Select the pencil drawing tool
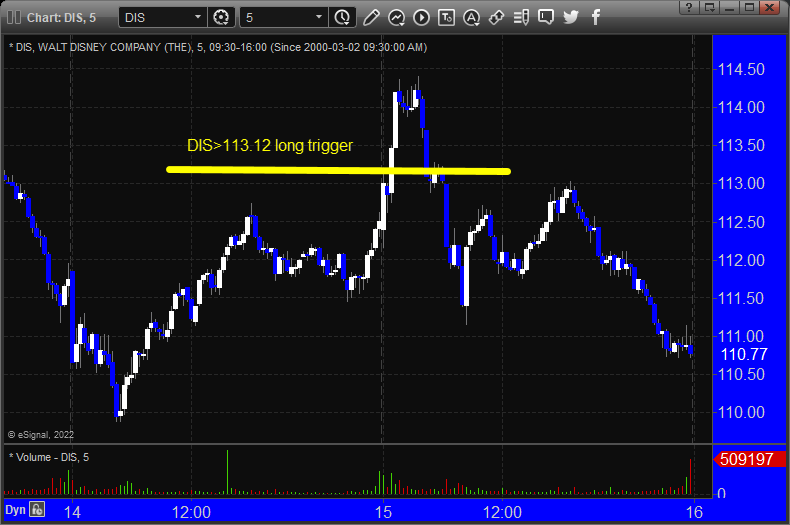Screen dimensions: 790x525 (x=371, y=18)
